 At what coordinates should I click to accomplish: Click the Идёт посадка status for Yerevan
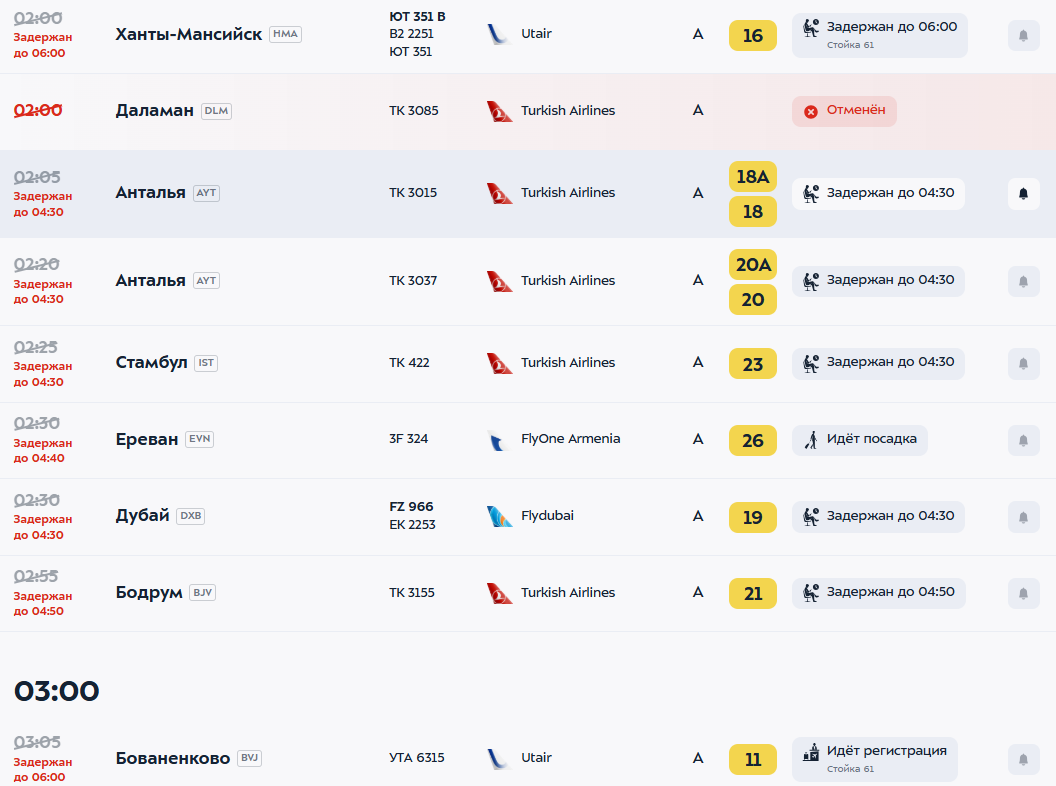click(x=860, y=440)
